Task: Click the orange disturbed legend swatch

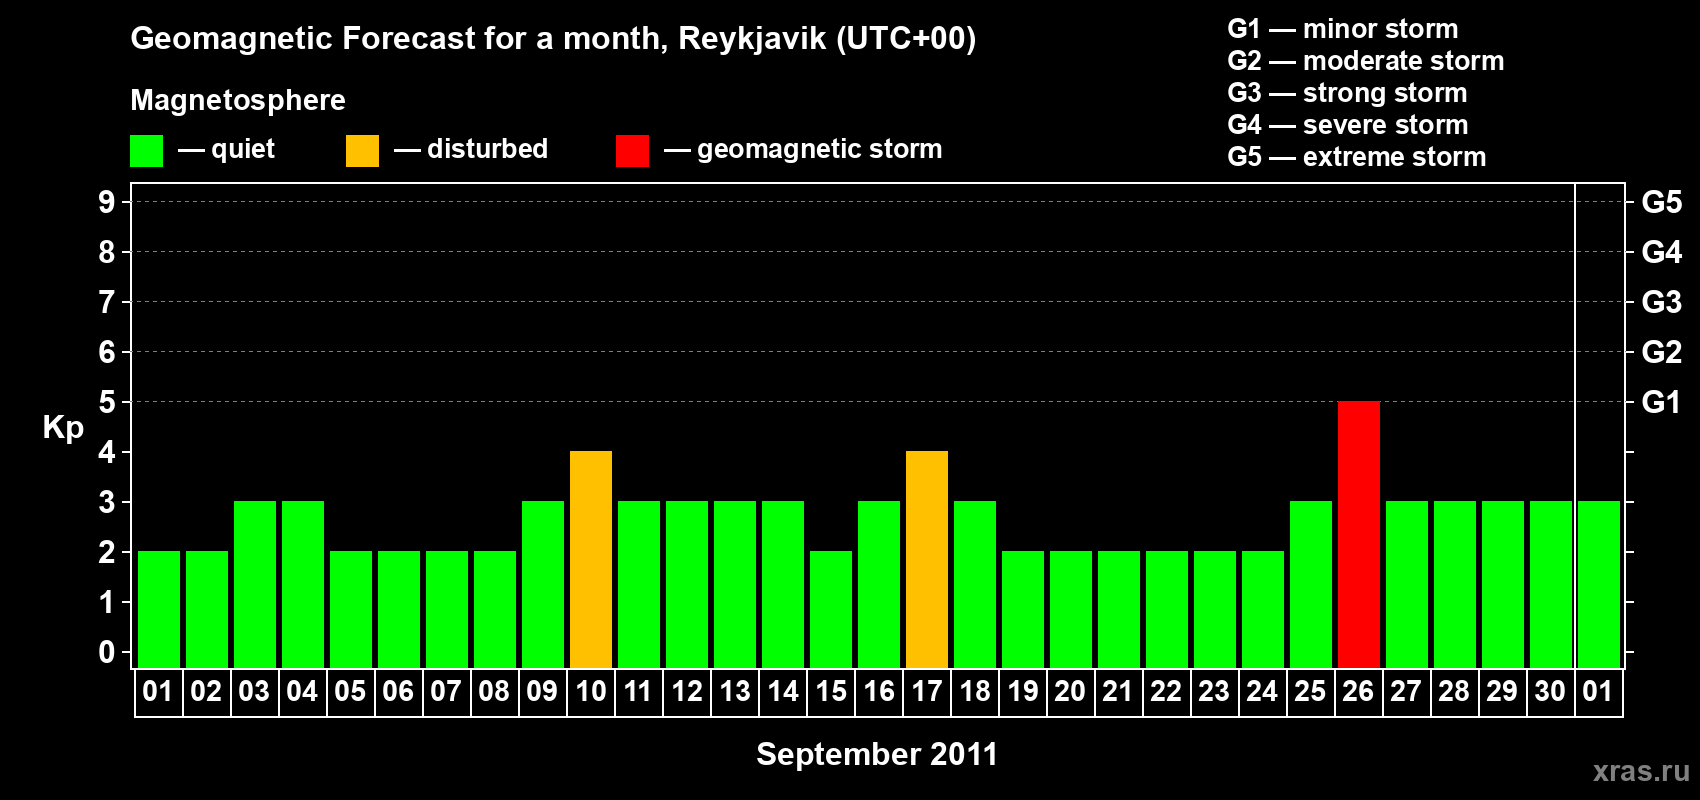Action: [362, 151]
